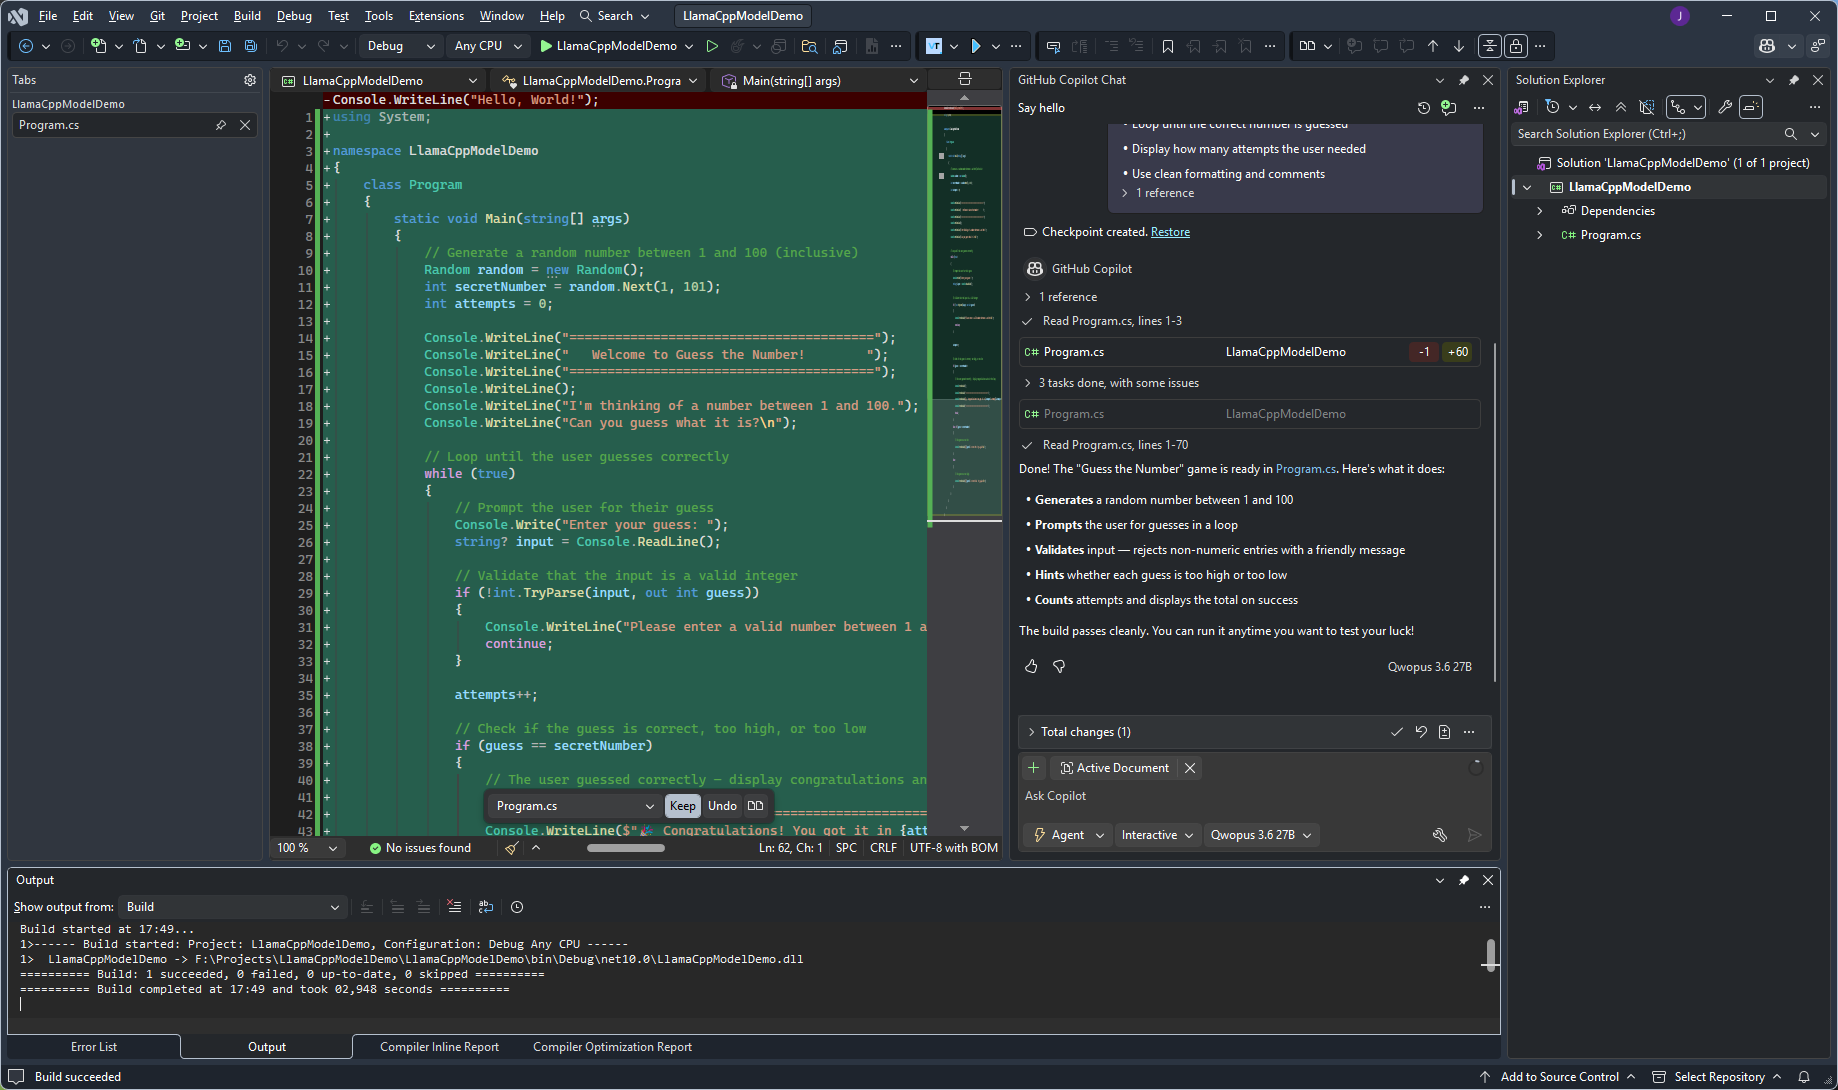Toggle the editor split window handle
The width and height of the screenshot is (1838, 1090).
point(965,80)
